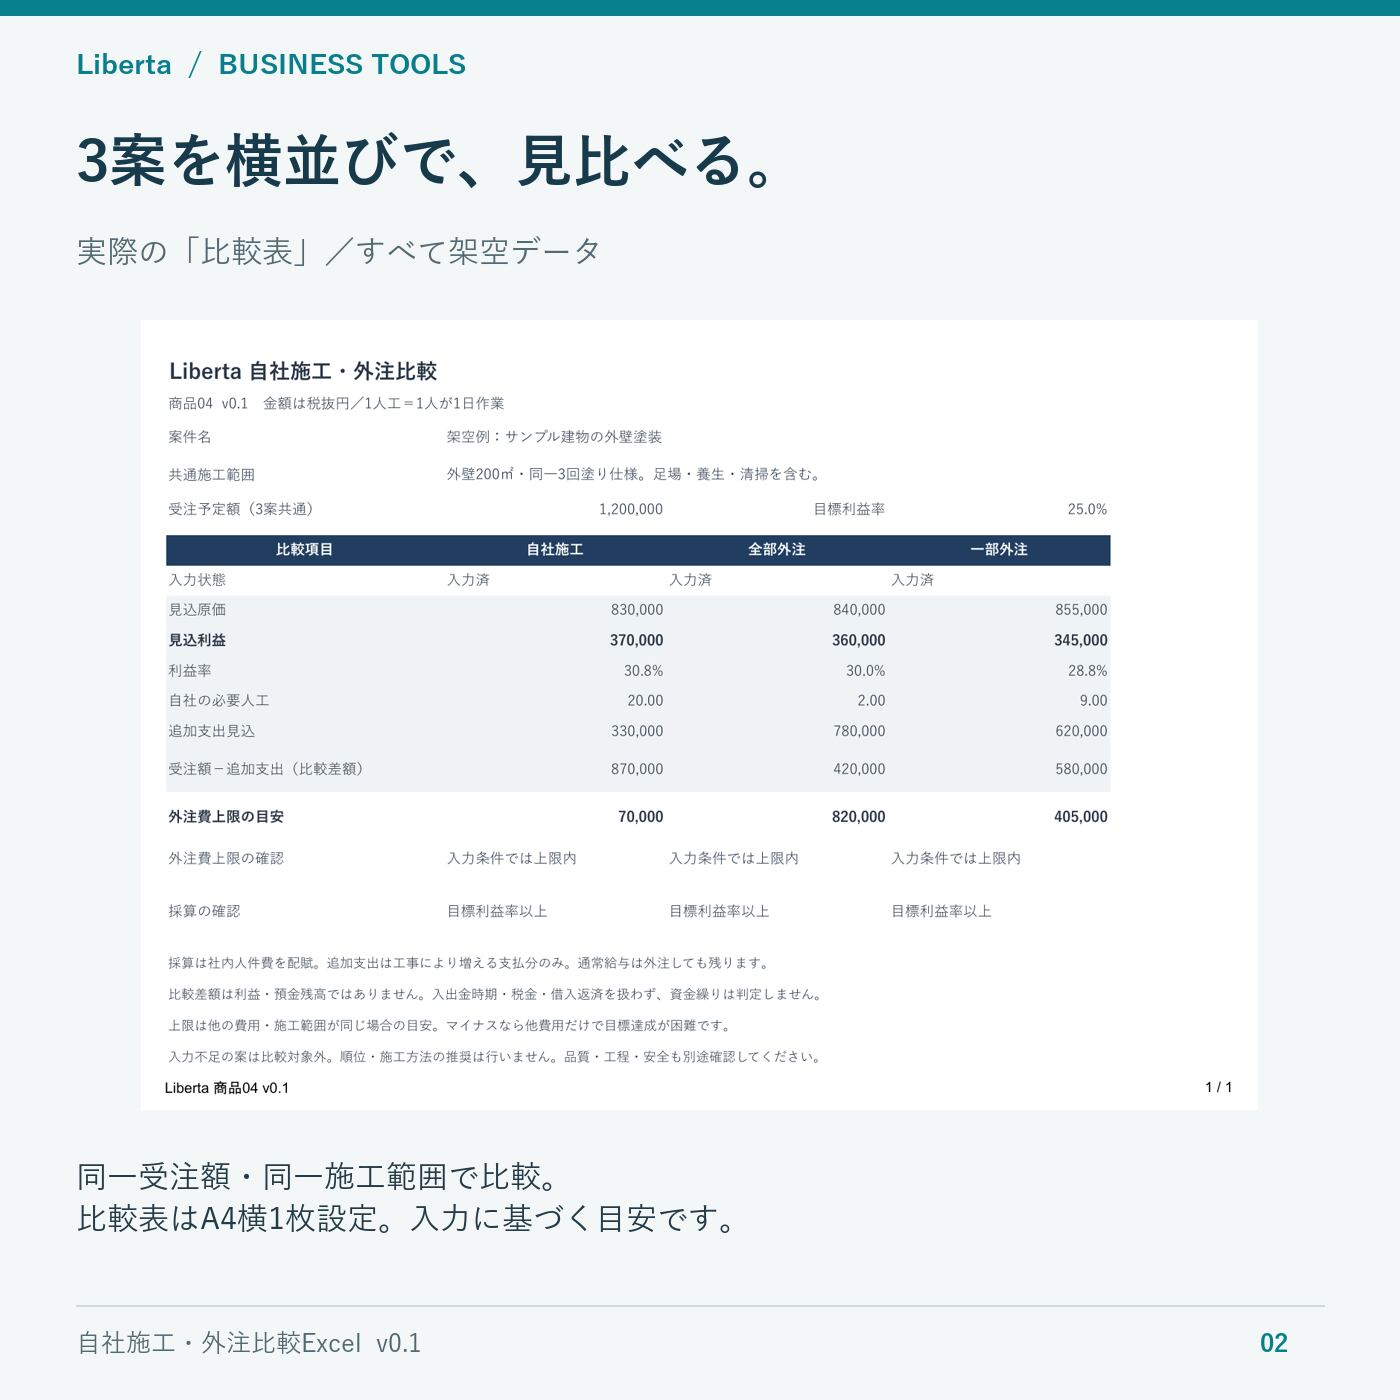
Task: Click the "案件名" label
Action: click(190, 437)
